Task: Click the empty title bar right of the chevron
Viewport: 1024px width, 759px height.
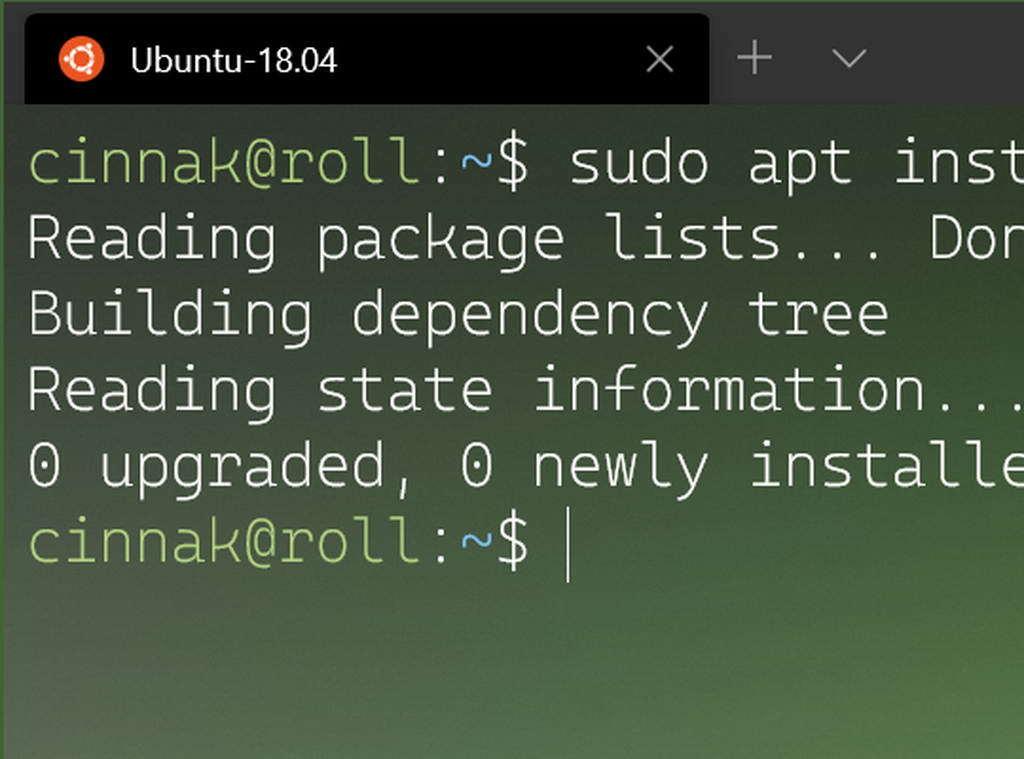Action: (950, 55)
